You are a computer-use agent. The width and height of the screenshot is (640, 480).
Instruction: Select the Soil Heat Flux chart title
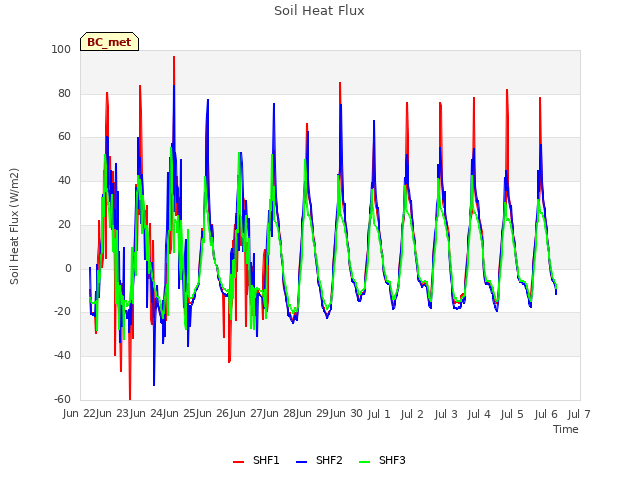(x=319, y=11)
